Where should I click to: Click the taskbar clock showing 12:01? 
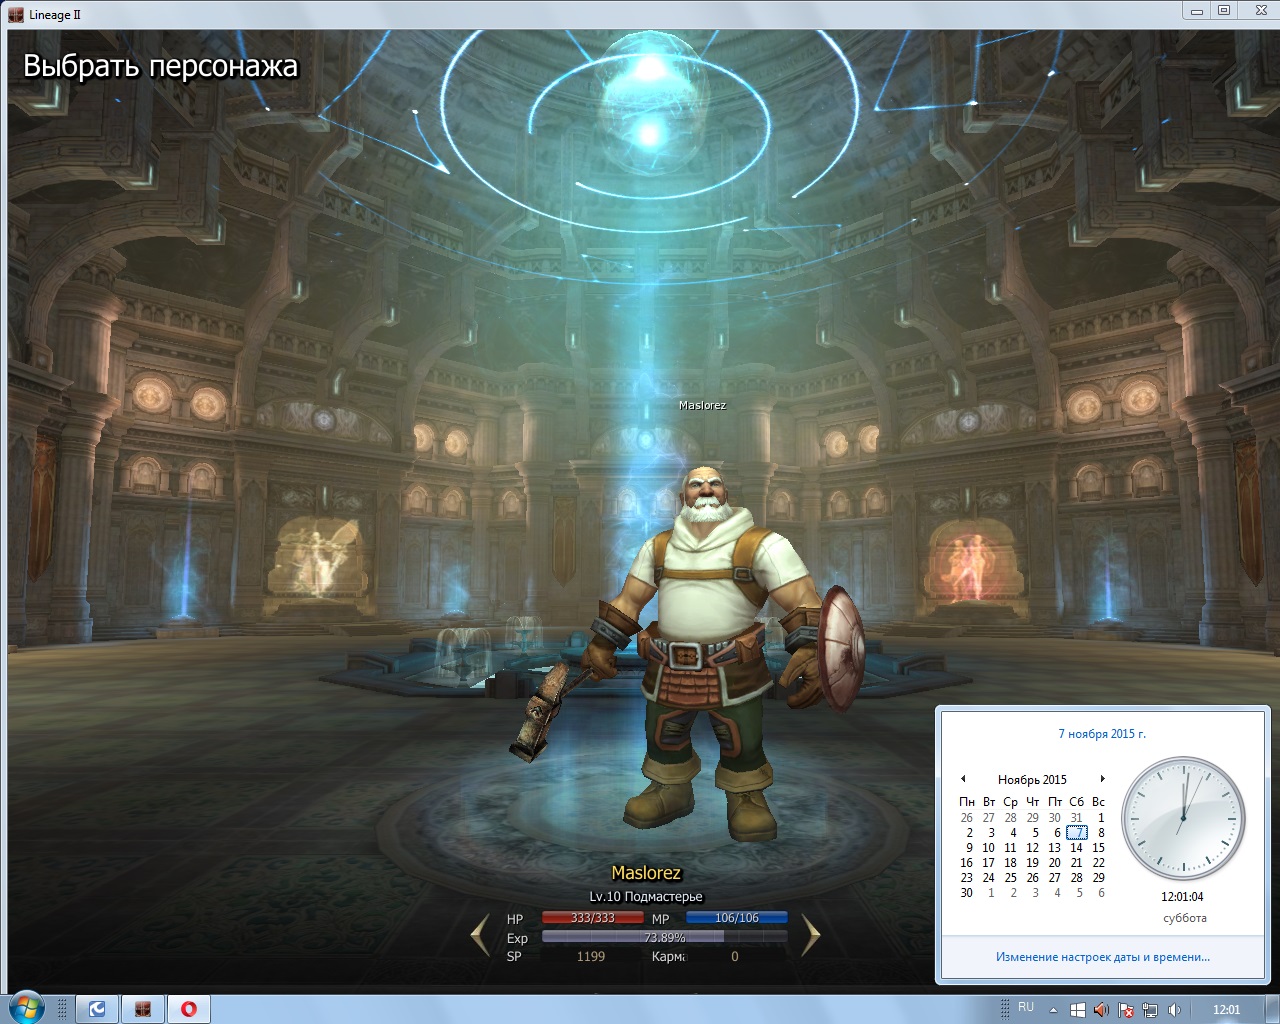1226,1010
